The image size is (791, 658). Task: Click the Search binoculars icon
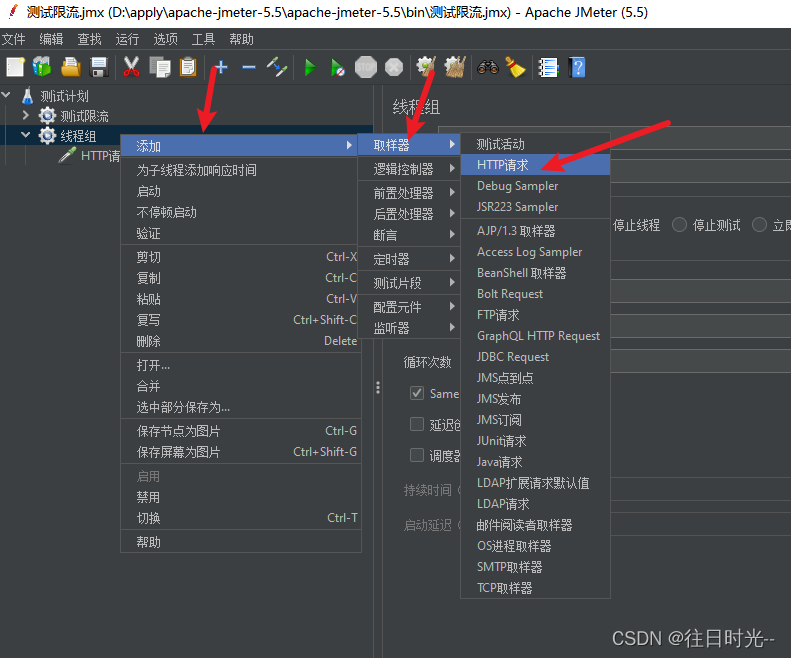point(488,67)
